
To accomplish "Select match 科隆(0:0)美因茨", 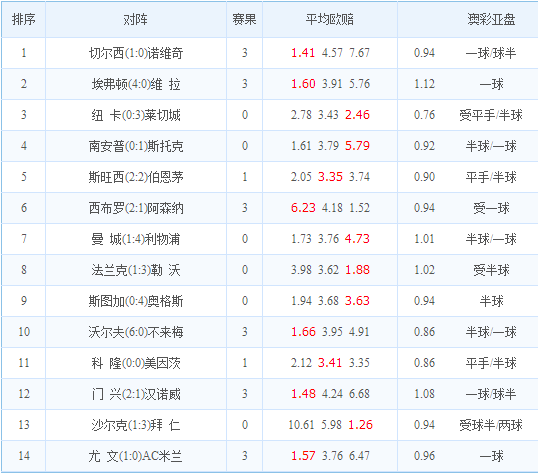I will click(136, 363).
